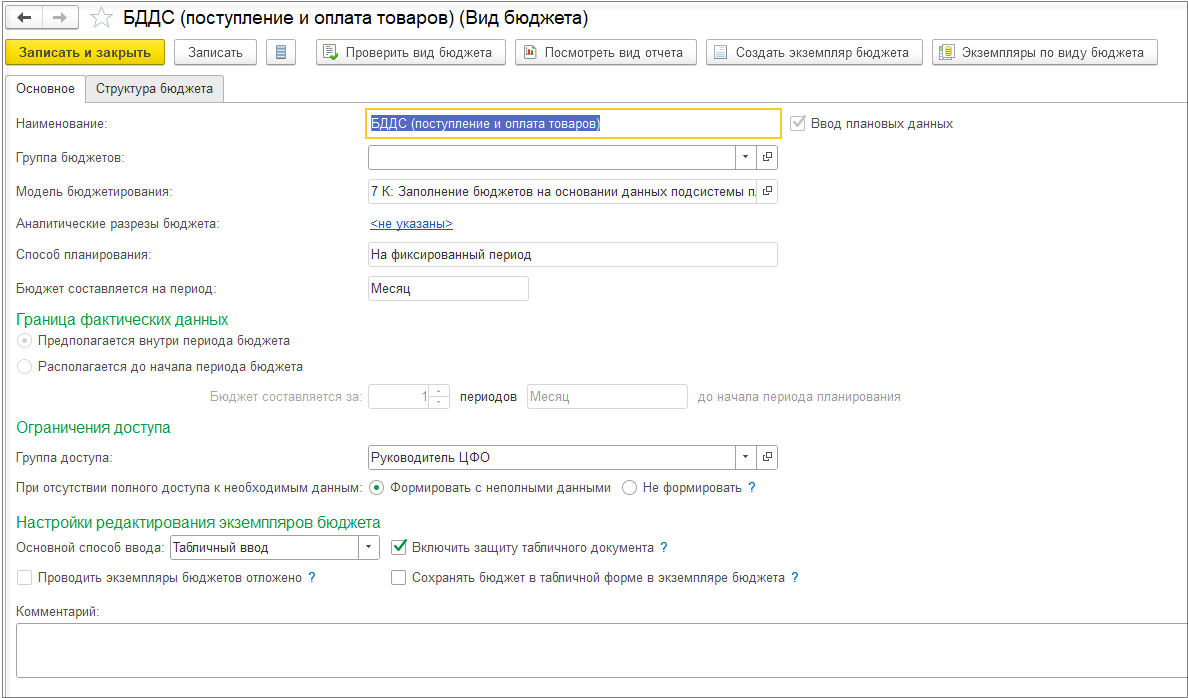The height and width of the screenshot is (698, 1188).
Task: Disable Включить защиту табличного документа checkbox
Action: (x=399, y=547)
